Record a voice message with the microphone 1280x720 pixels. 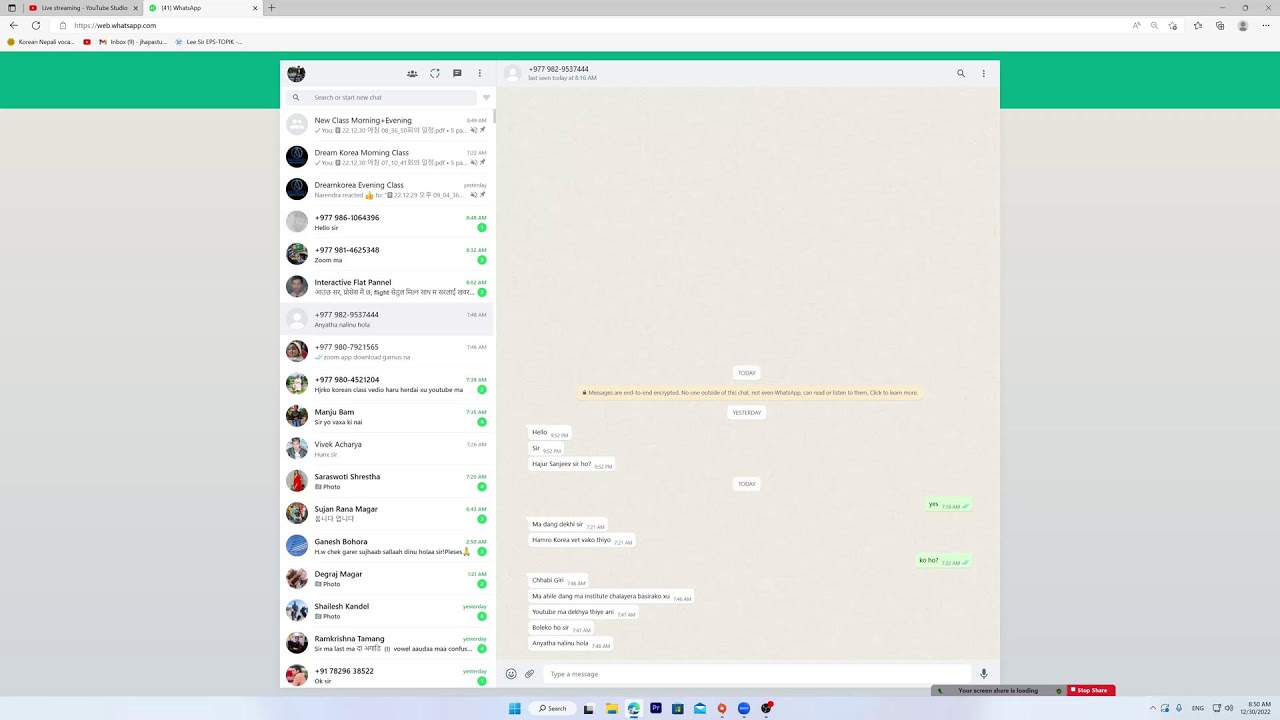point(984,674)
